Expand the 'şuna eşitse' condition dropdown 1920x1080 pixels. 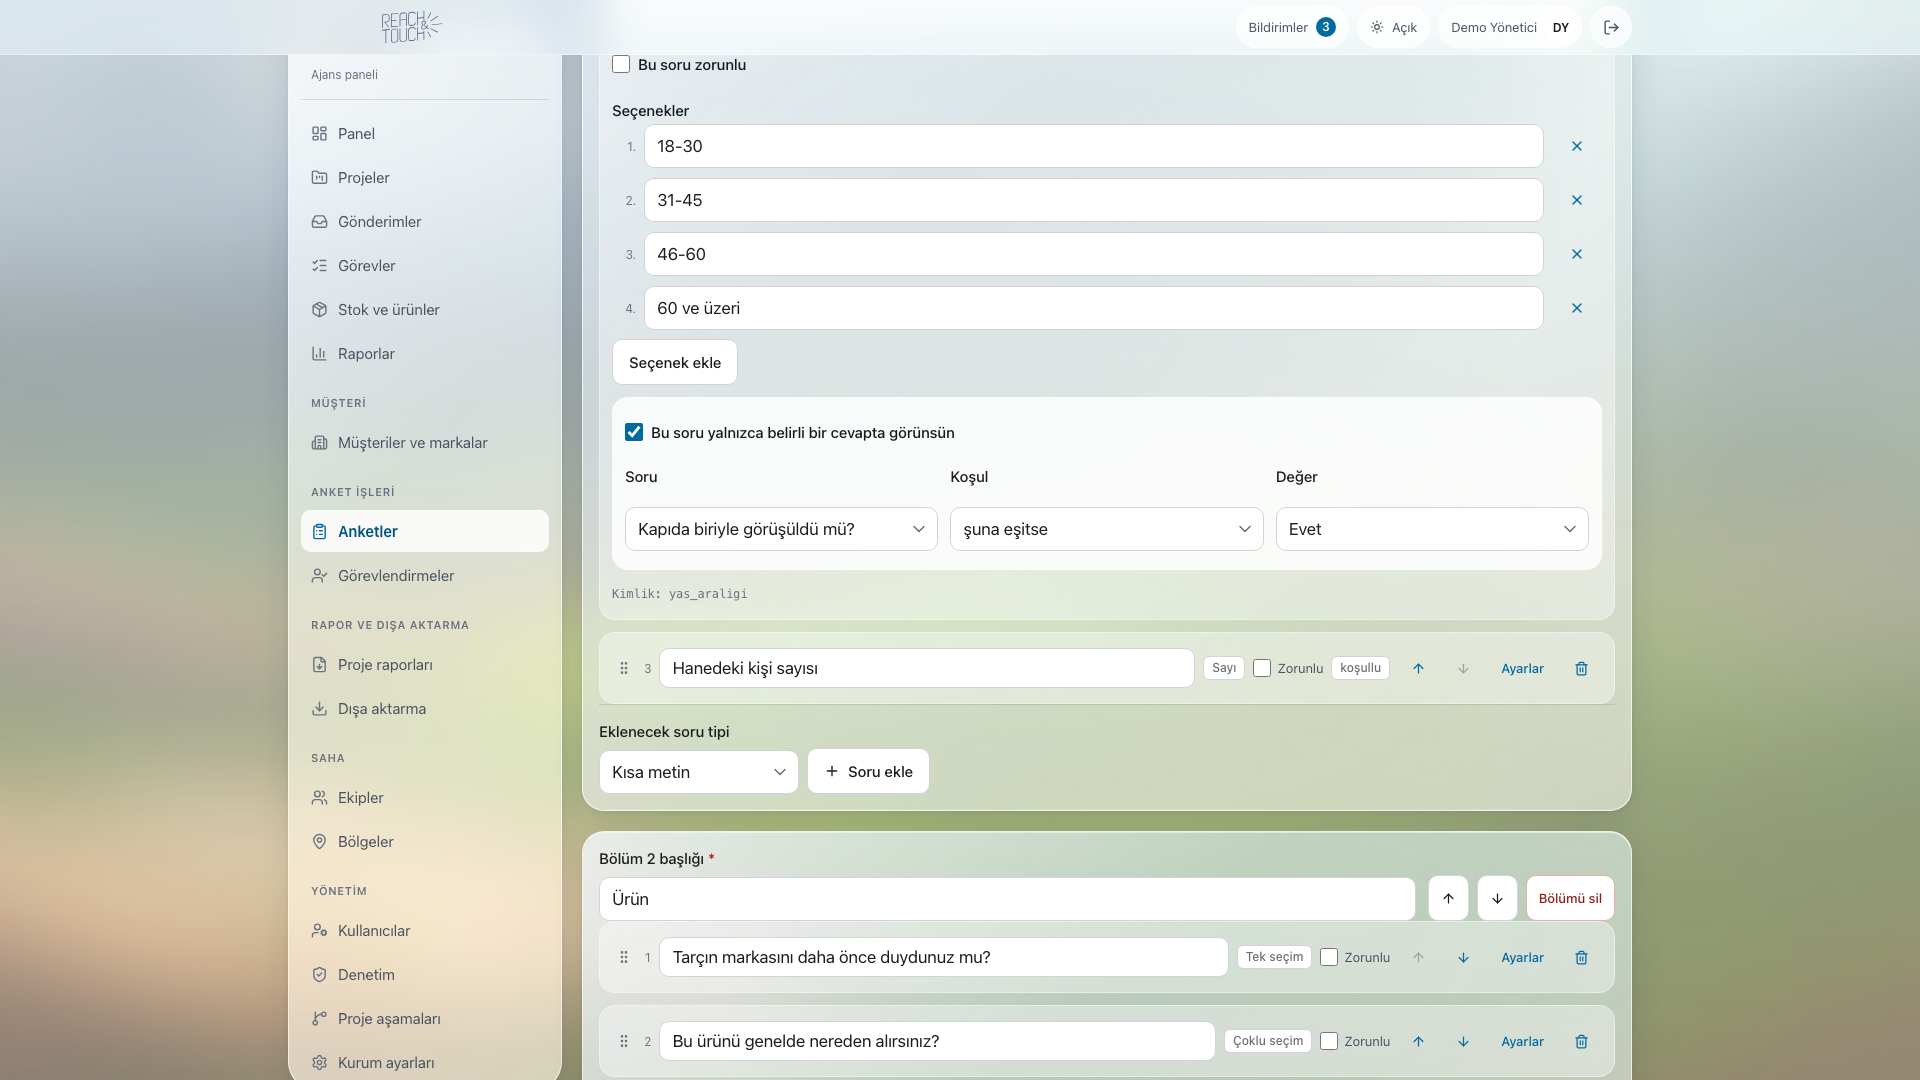coord(1106,529)
